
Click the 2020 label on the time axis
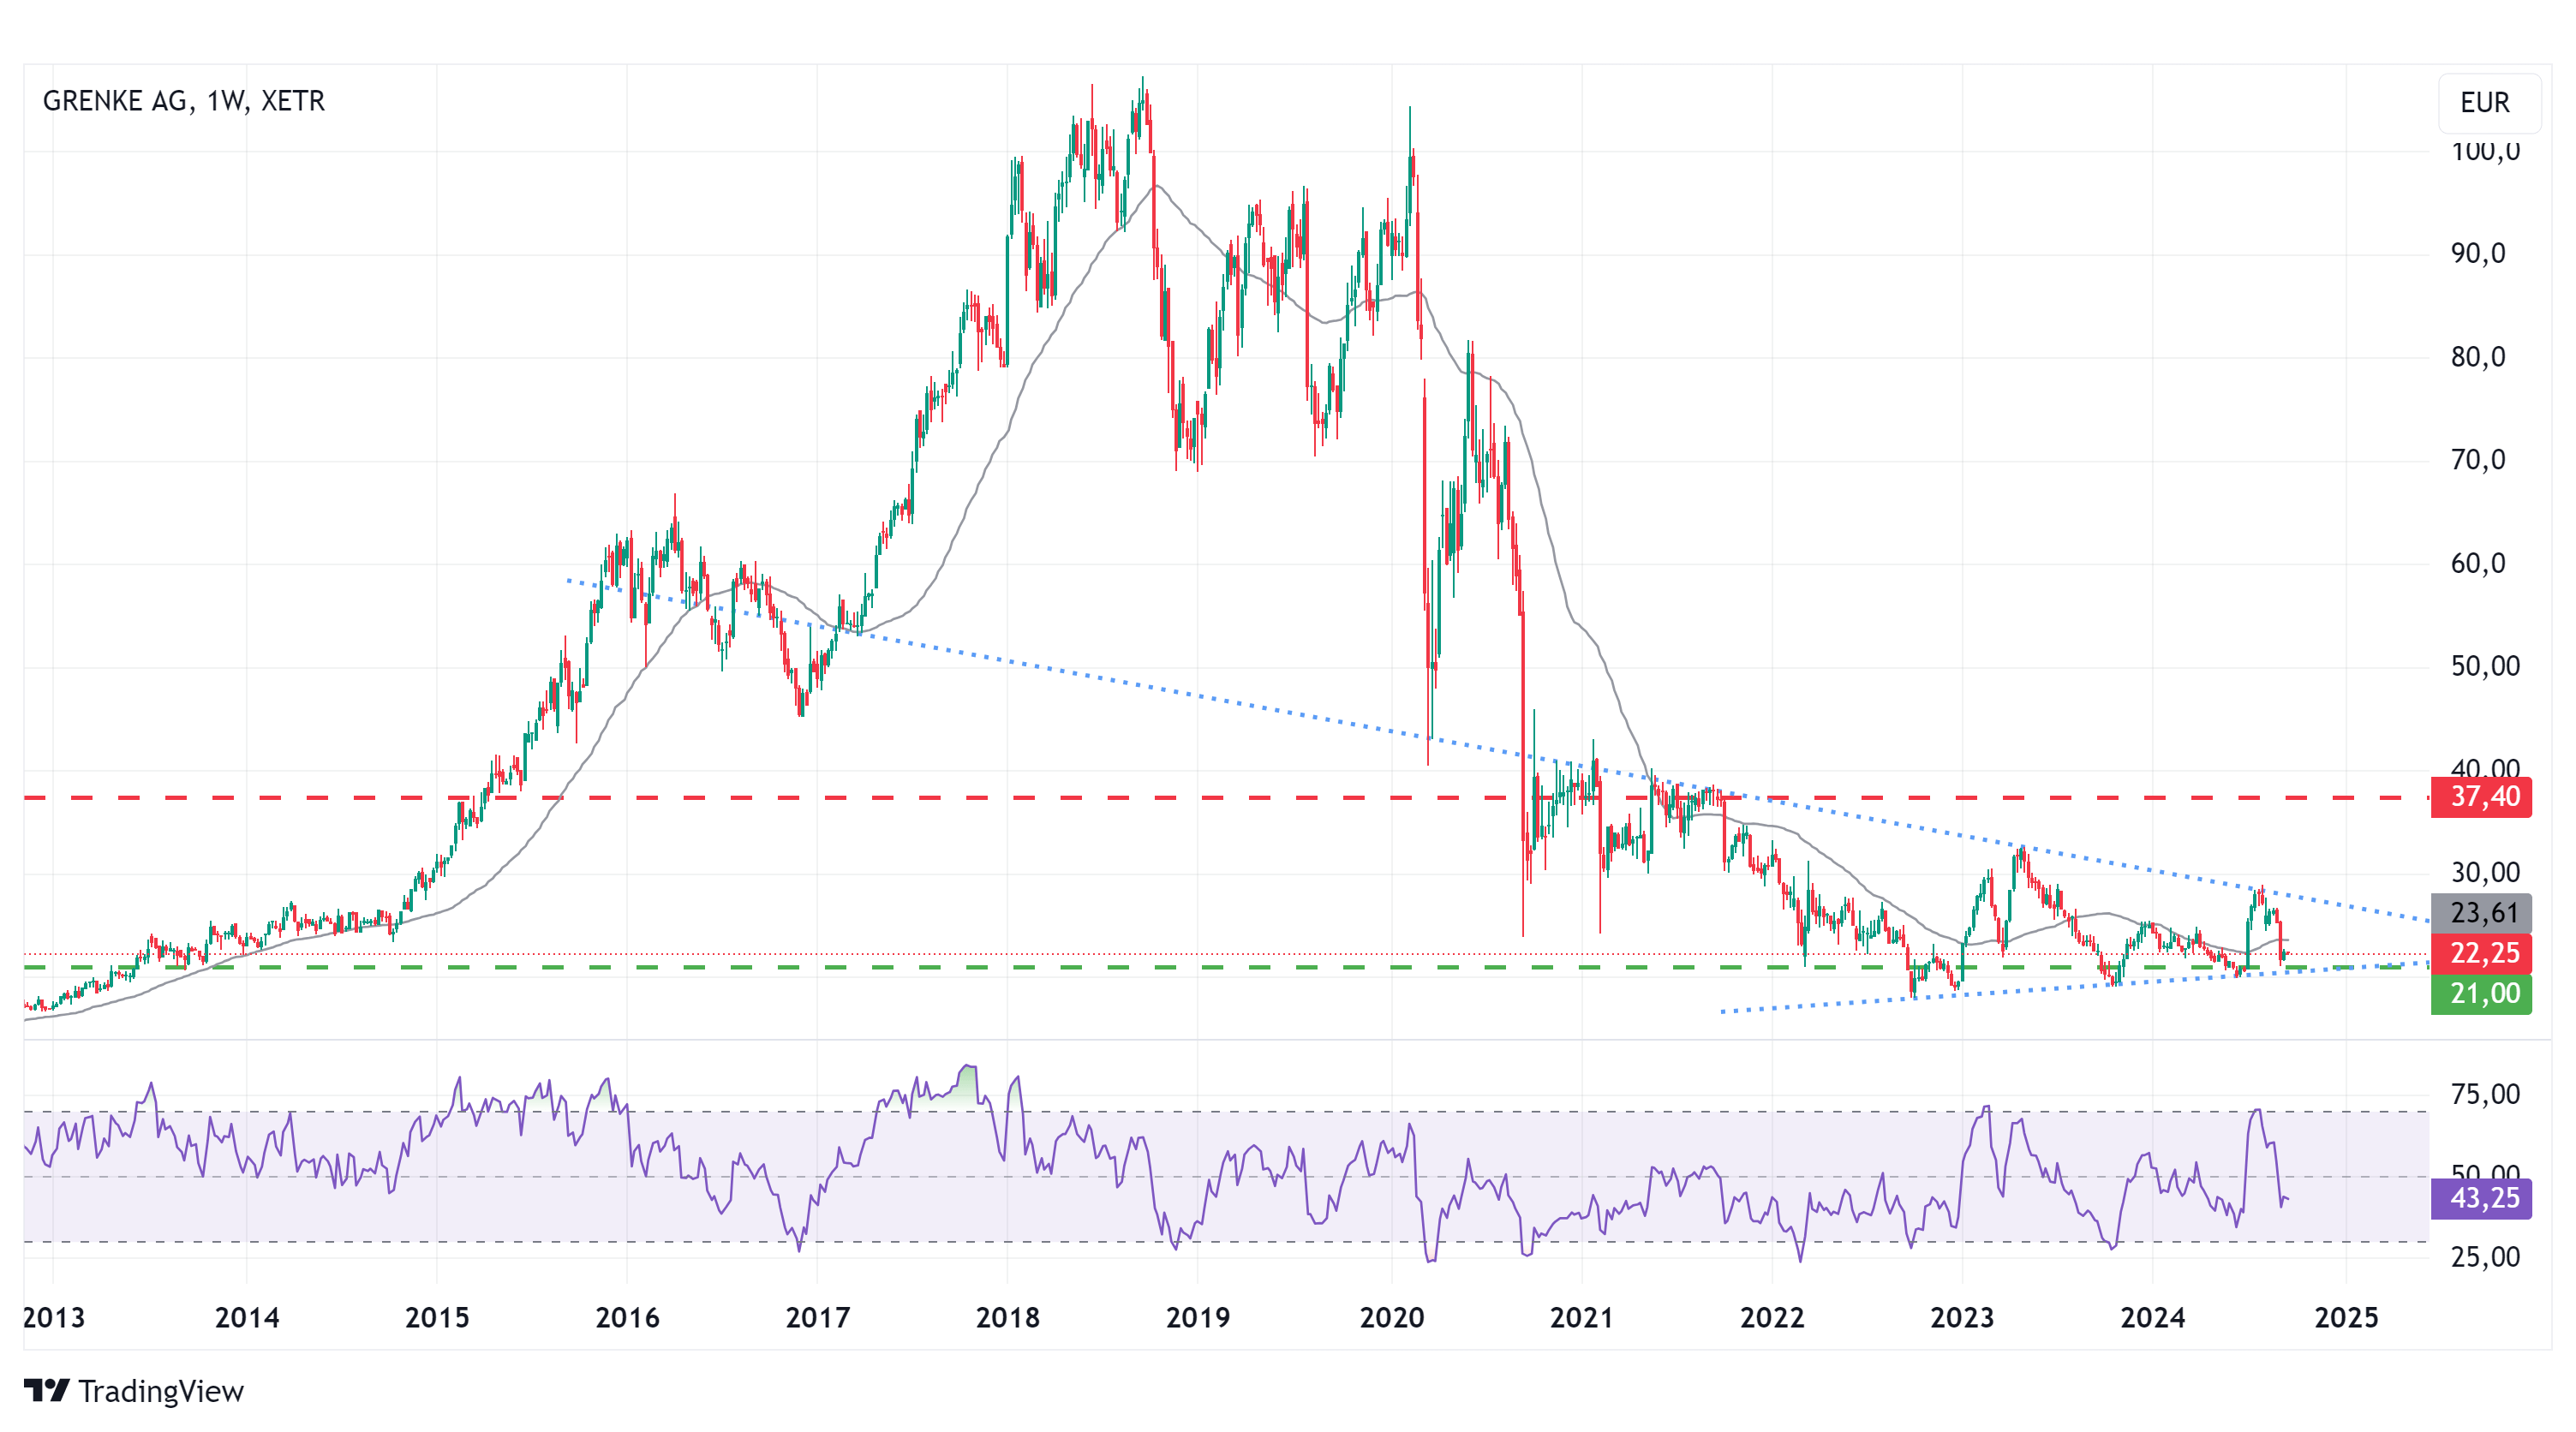pyautogui.click(x=1392, y=1318)
